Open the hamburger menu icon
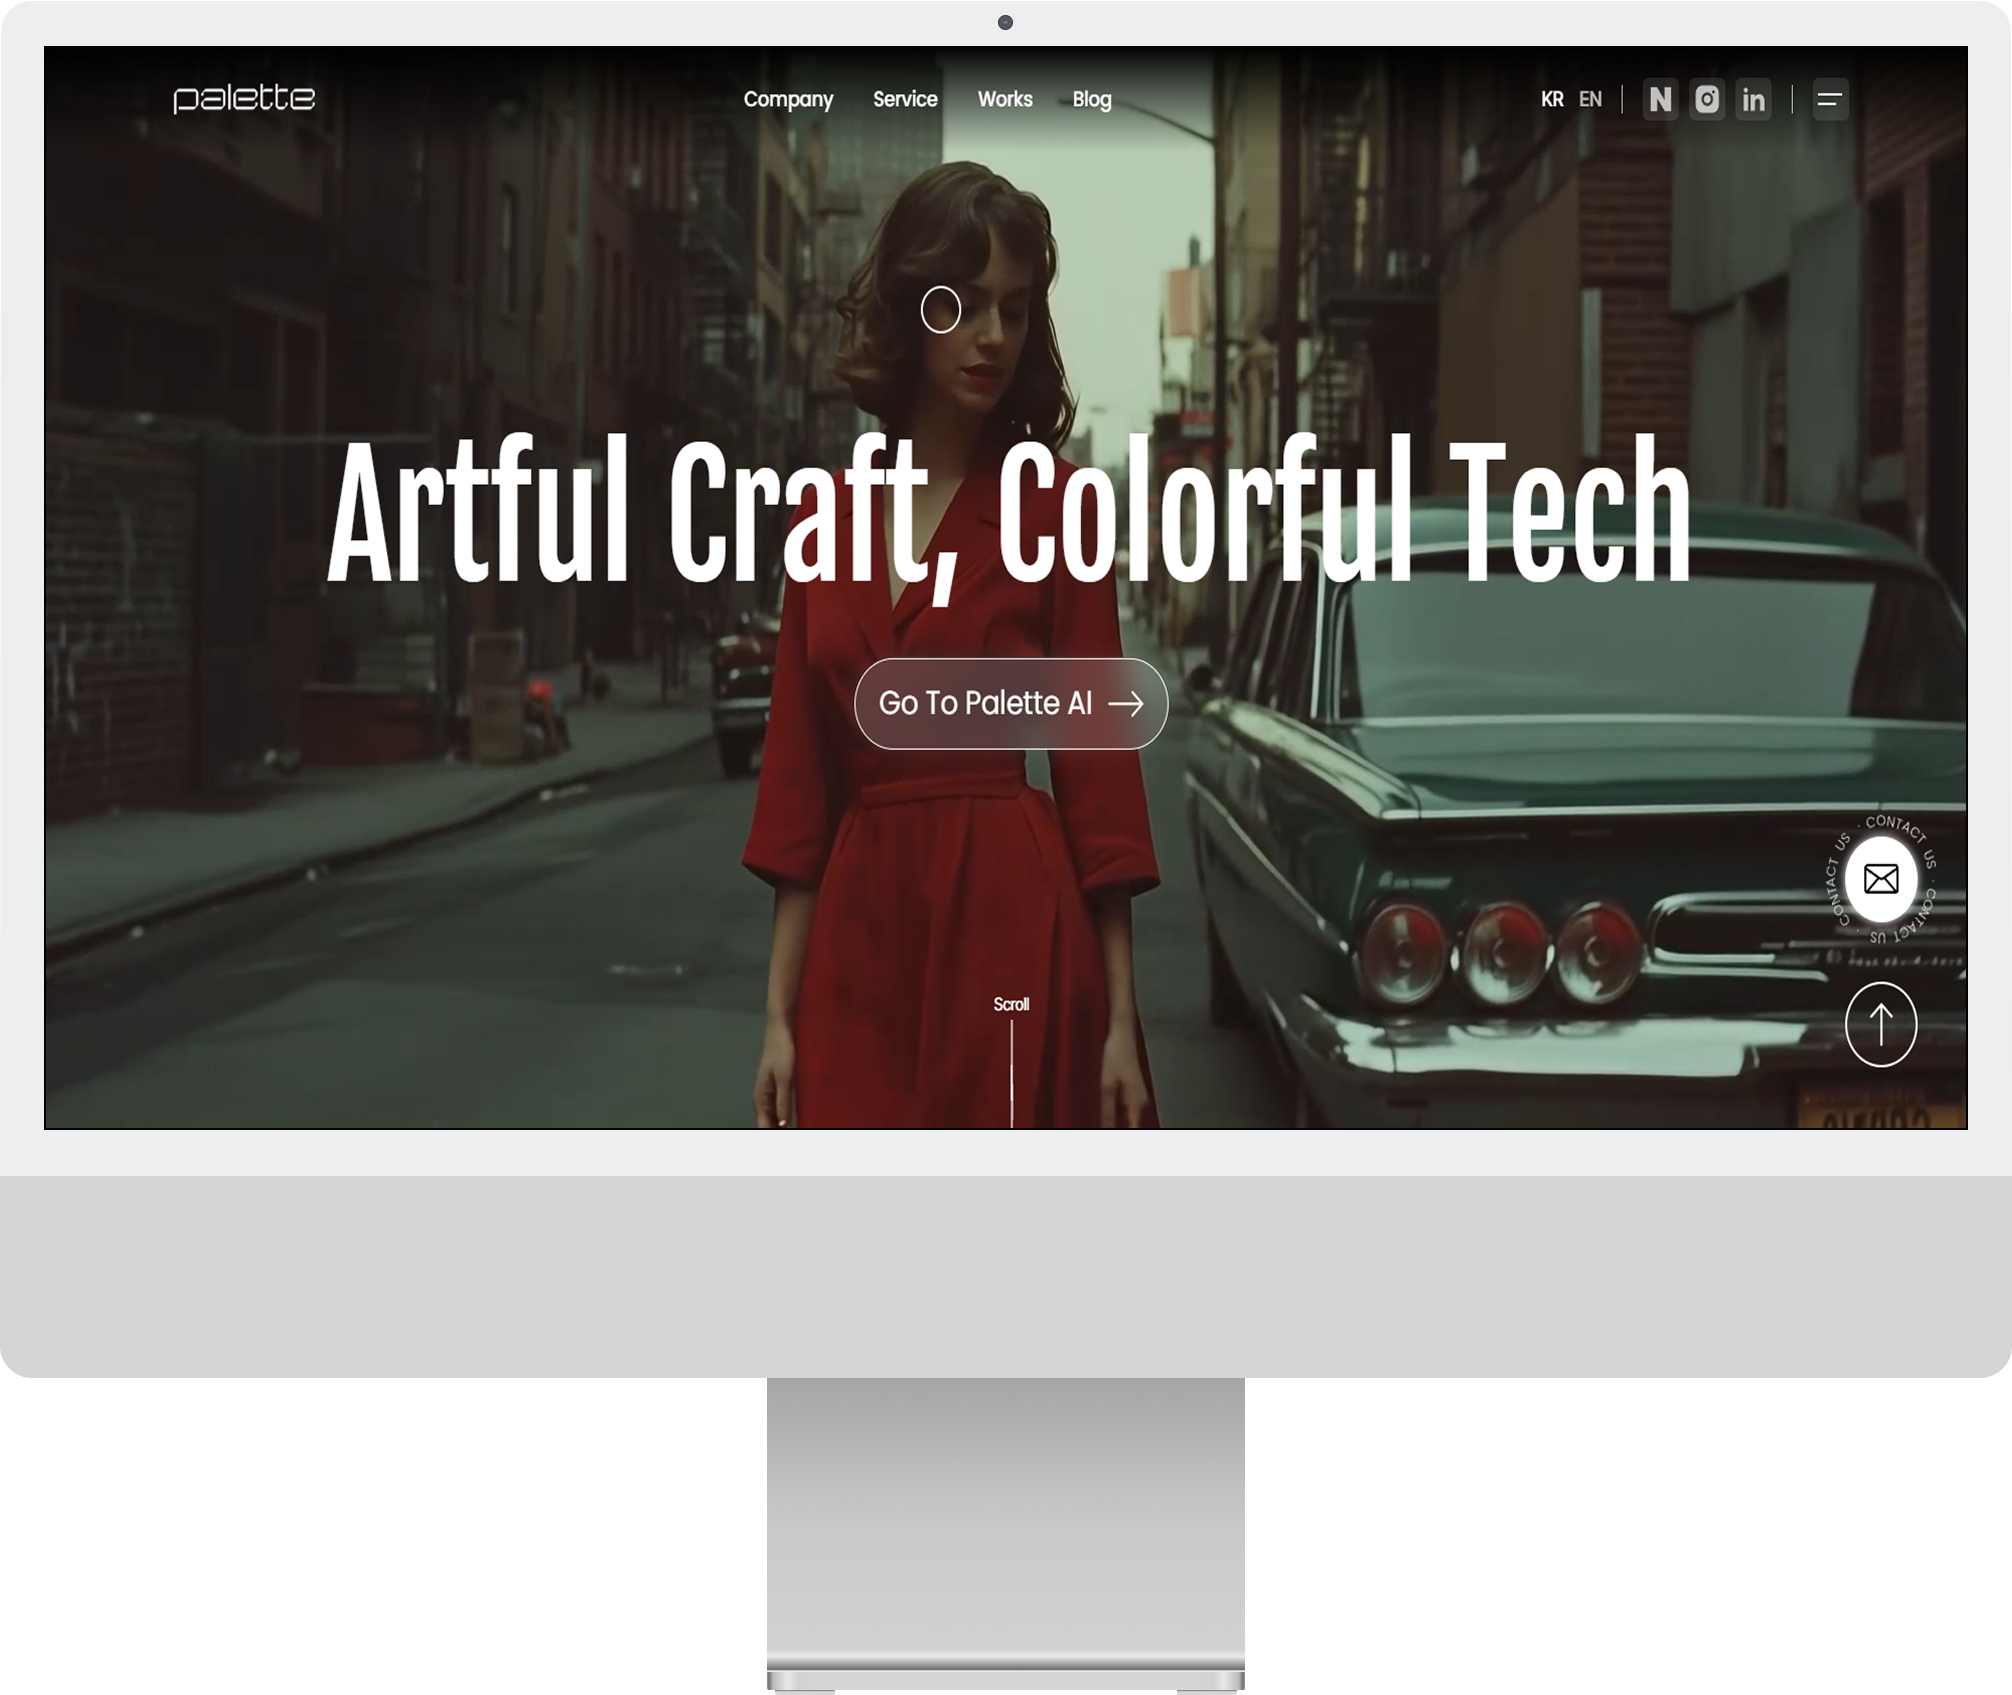Viewport: 2012px width, 1695px height. pos(1830,100)
